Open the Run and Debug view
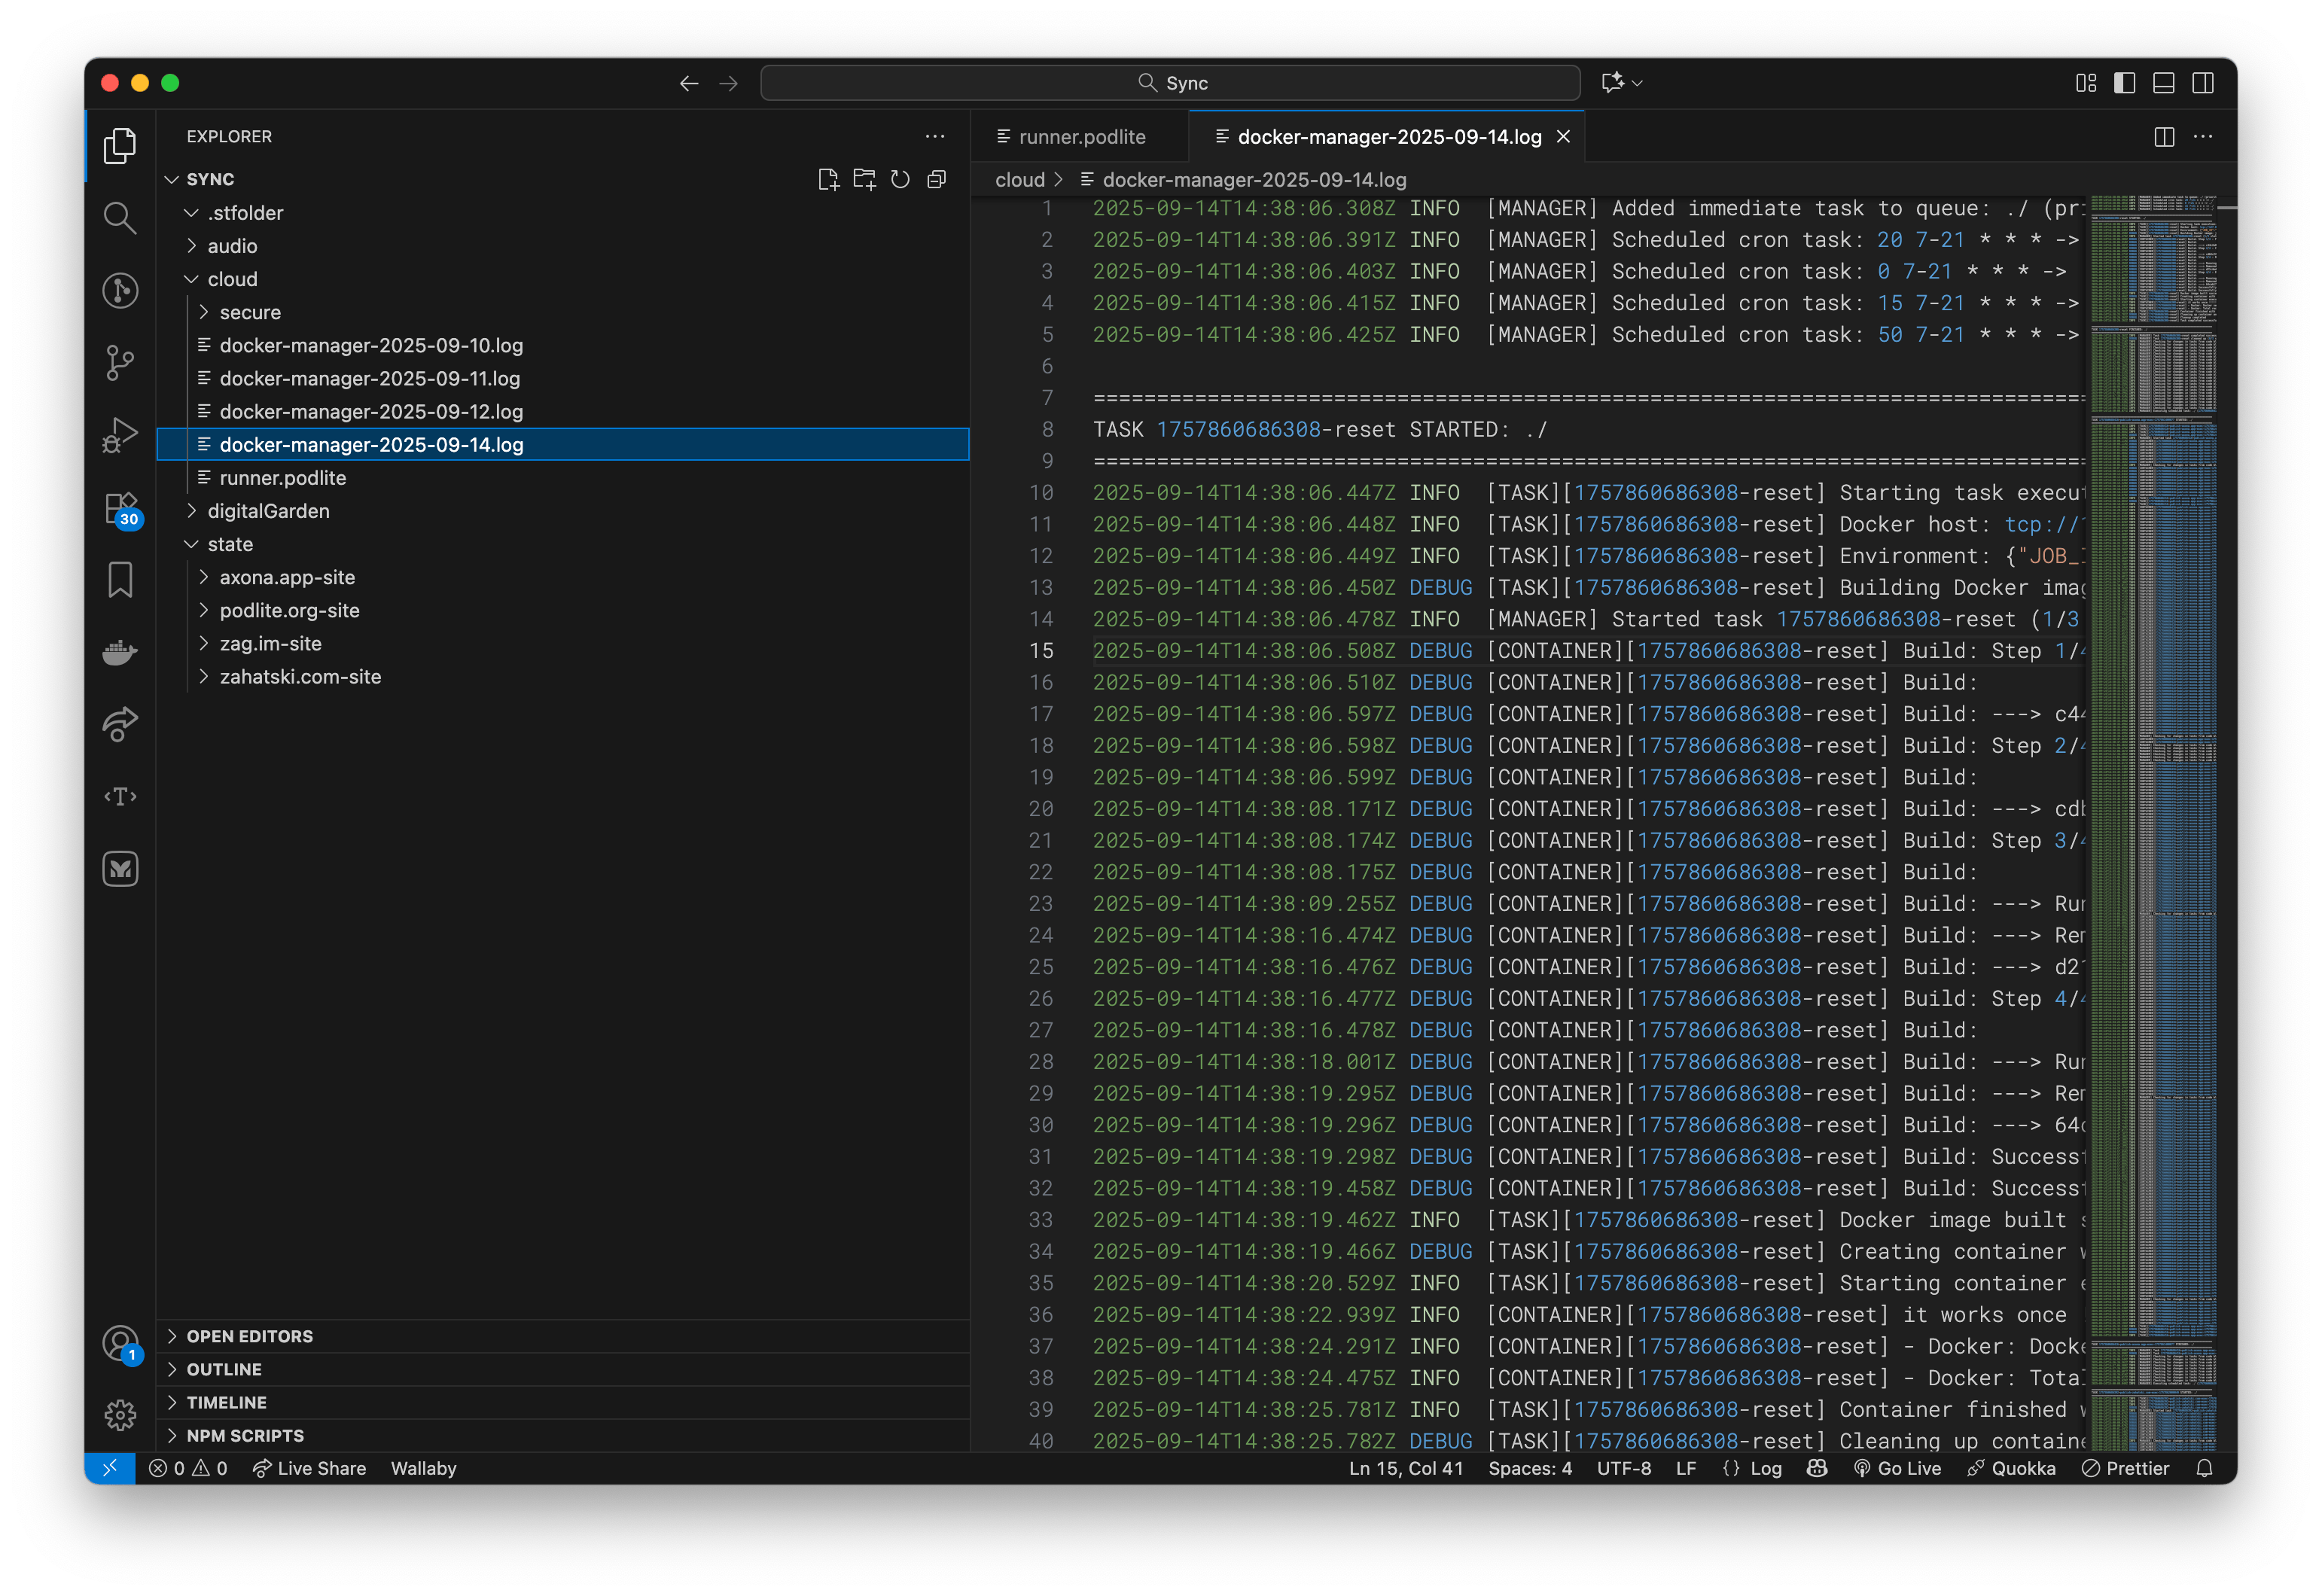 (x=120, y=435)
